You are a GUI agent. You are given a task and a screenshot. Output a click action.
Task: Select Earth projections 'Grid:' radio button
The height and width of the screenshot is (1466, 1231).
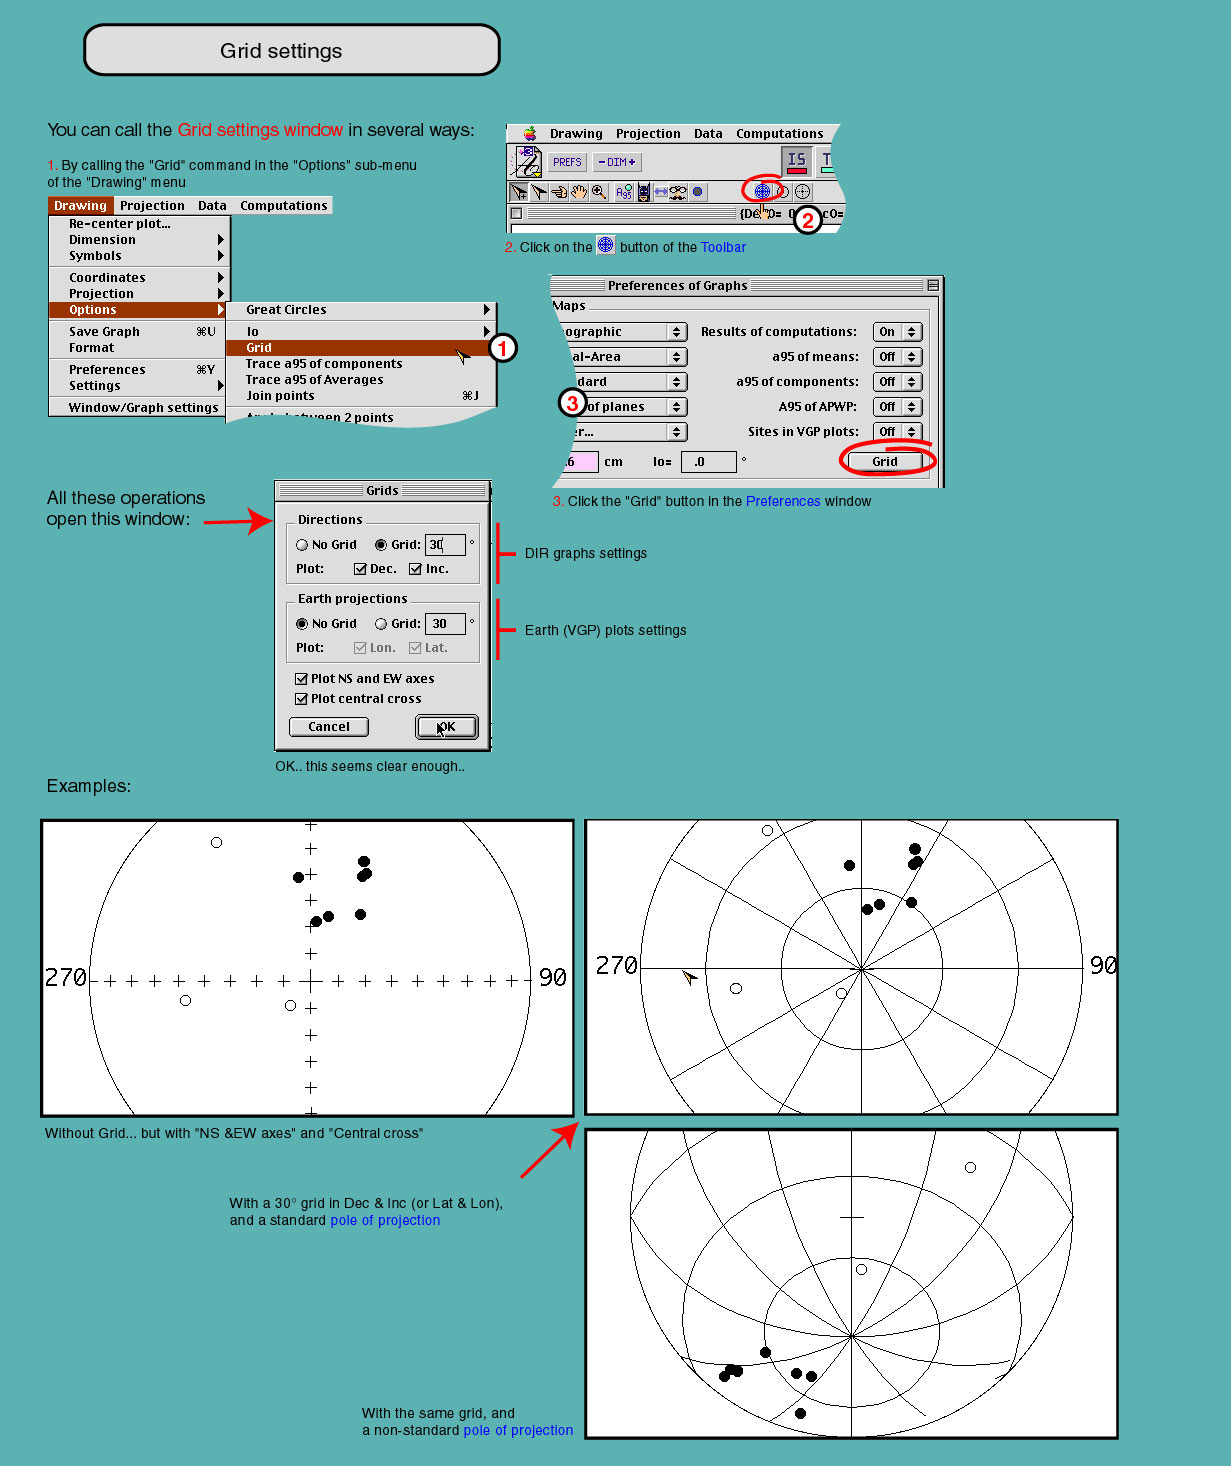tap(381, 624)
